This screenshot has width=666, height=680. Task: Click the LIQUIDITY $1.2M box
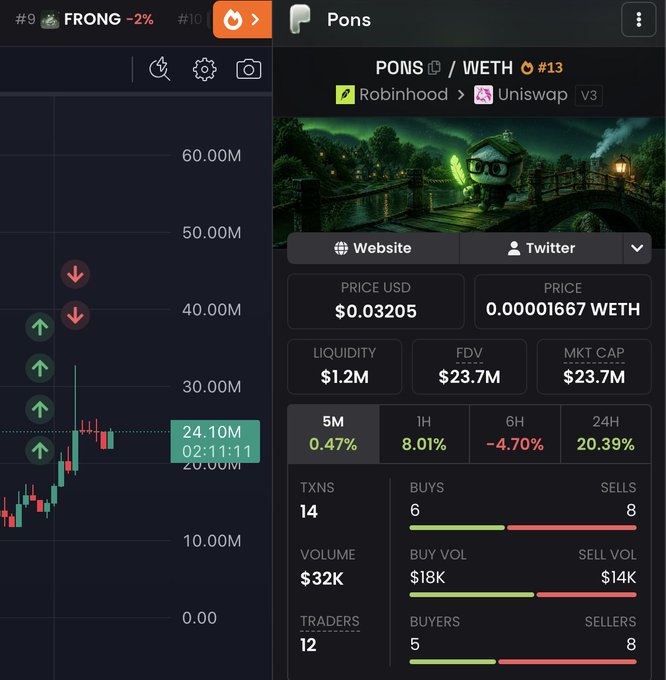[x=344, y=366]
